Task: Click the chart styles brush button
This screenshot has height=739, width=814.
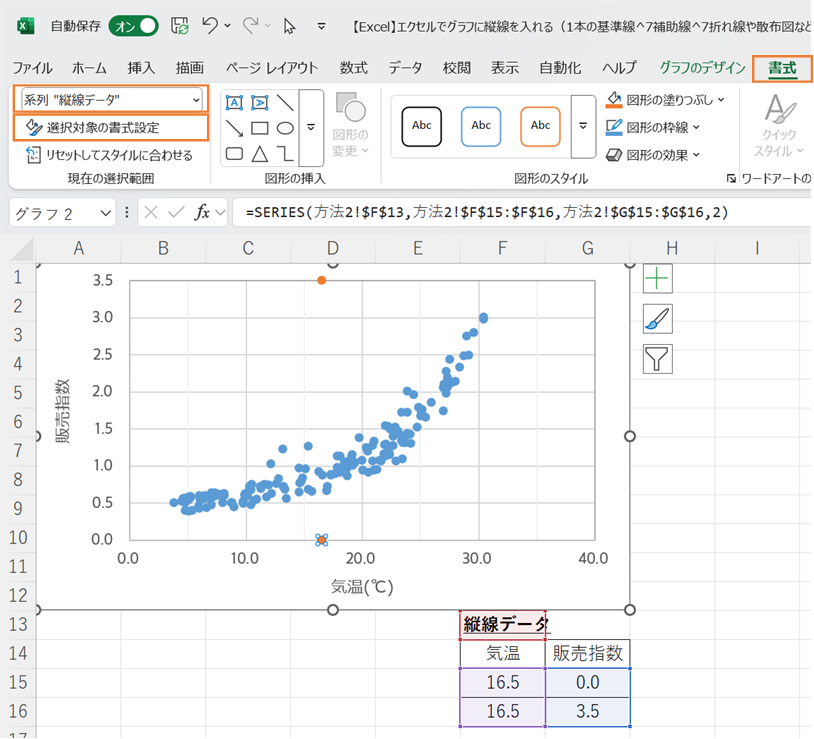Action: pos(657,319)
